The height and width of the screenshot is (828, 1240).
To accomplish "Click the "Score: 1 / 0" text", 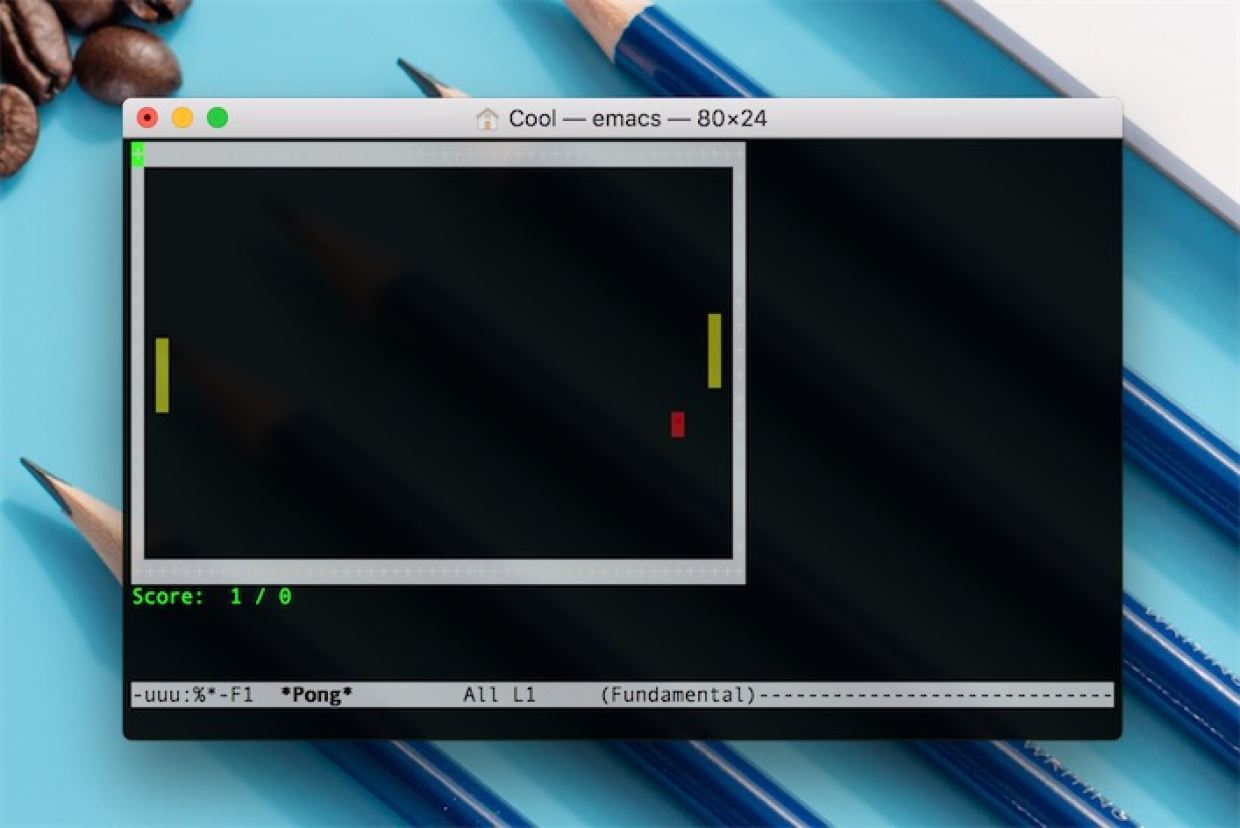I will click(212, 597).
